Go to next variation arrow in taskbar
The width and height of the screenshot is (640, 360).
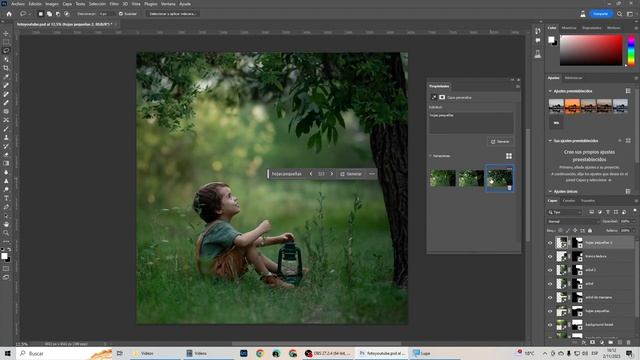331,174
